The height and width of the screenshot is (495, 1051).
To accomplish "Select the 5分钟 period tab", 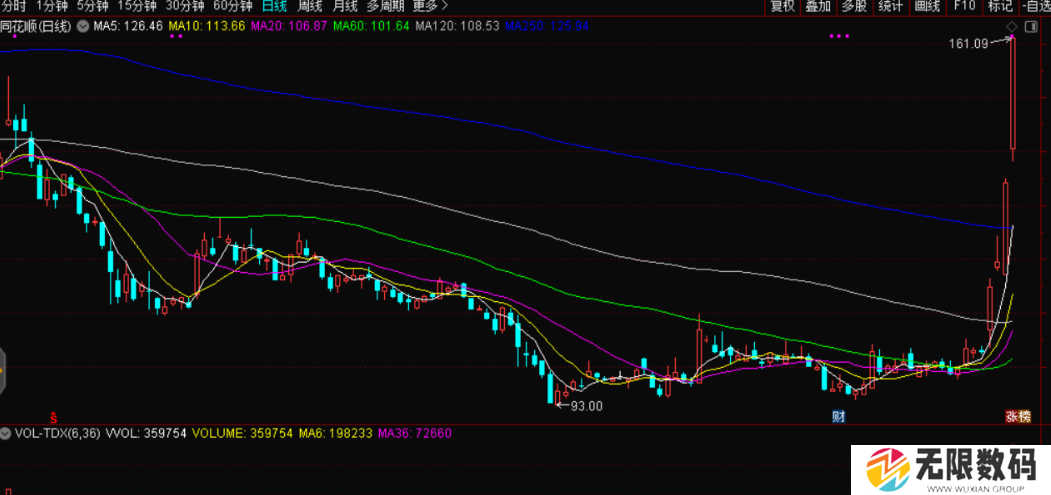I will (x=92, y=7).
